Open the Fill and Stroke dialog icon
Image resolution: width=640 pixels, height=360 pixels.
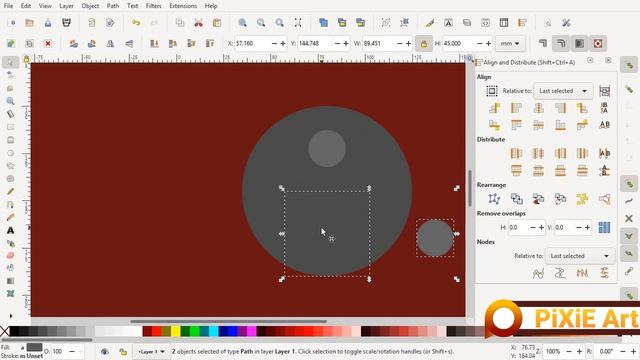click(x=430, y=23)
